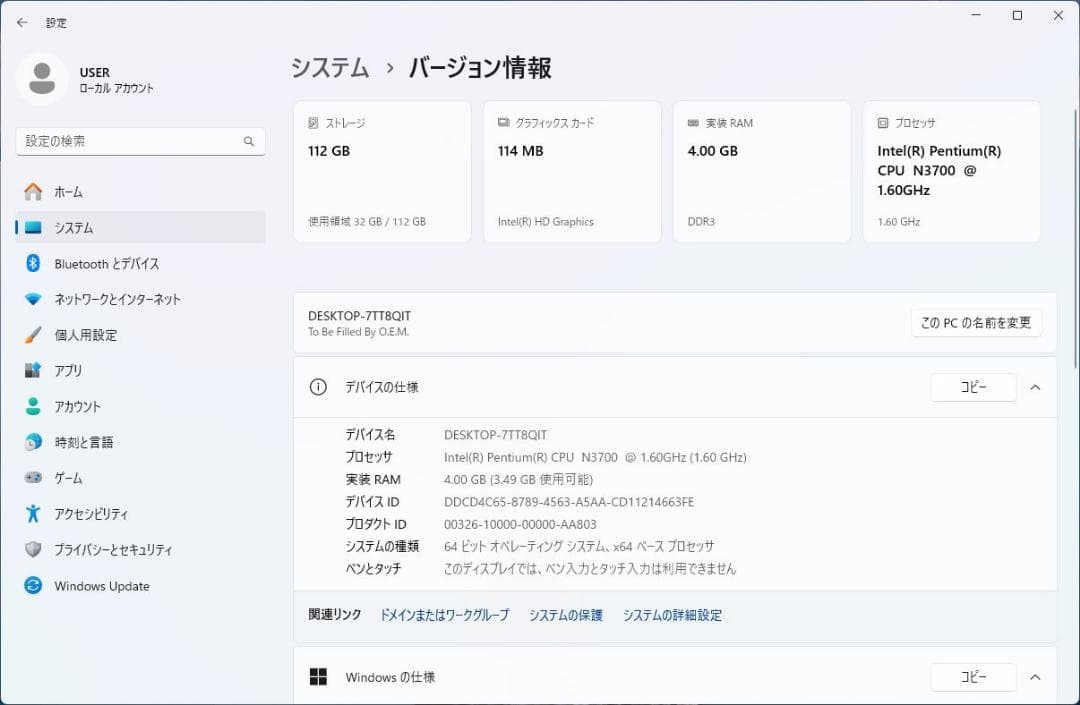This screenshot has width=1080, height=705.
Task: Open Windows Update in the sidebar
Action: click(x=141, y=585)
